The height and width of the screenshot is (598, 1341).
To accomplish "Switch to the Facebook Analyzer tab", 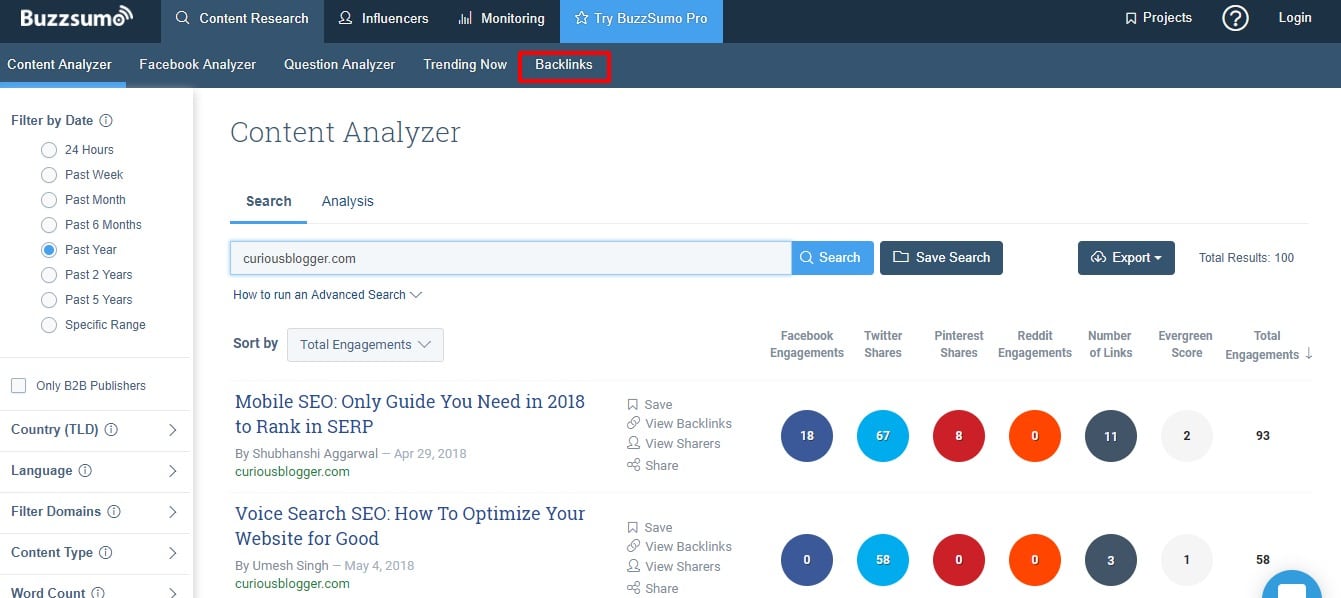I will click(x=198, y=64).
